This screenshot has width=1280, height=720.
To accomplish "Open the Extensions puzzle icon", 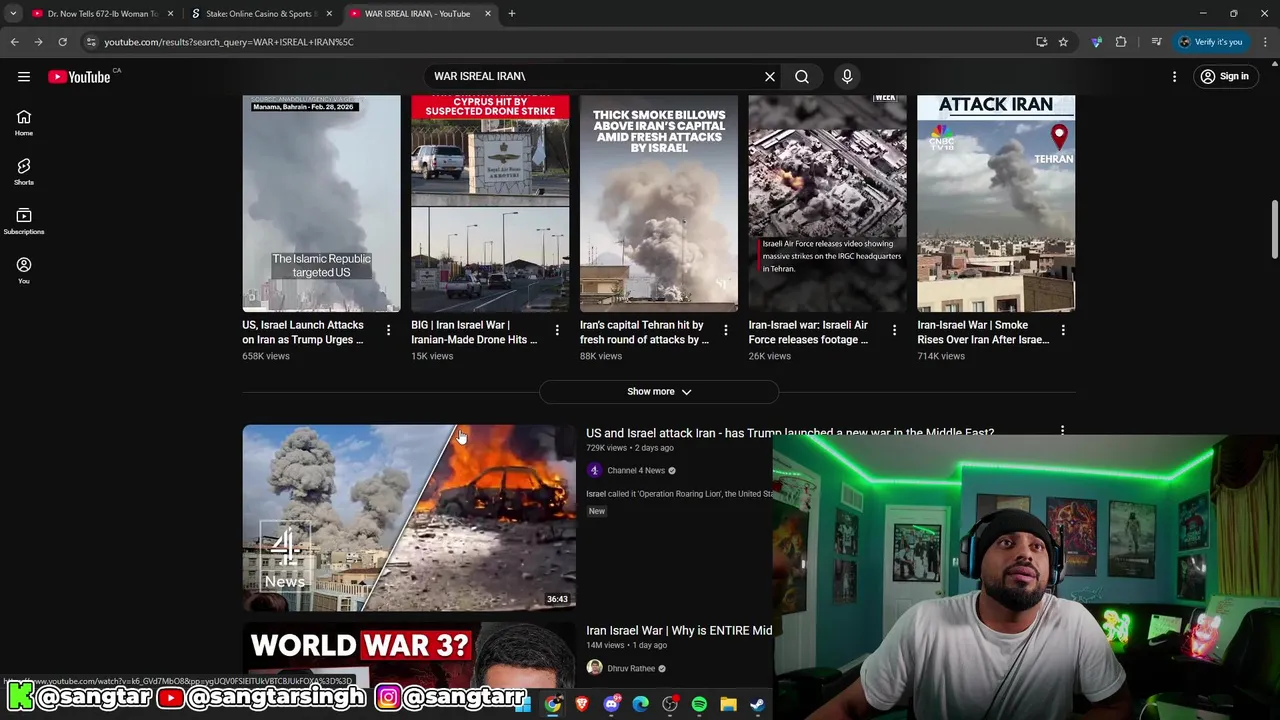I will point(1121,42).
